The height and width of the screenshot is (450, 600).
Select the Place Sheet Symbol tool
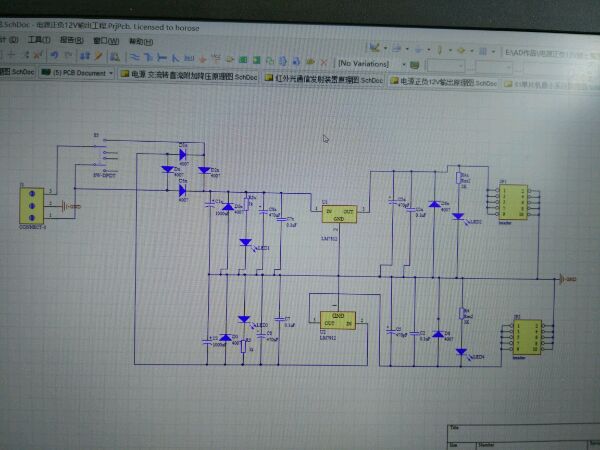pos(243,60)
